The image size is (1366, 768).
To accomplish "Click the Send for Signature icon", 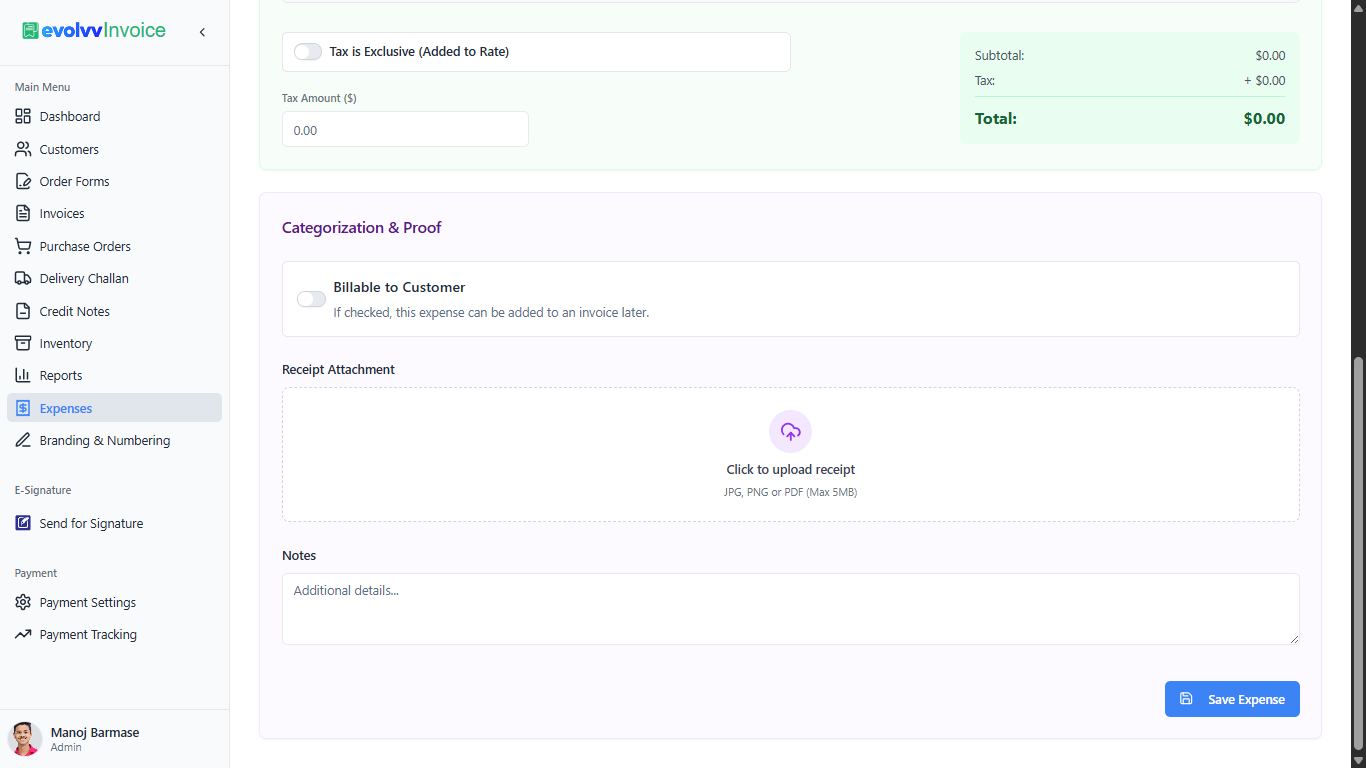I will 23,523.
